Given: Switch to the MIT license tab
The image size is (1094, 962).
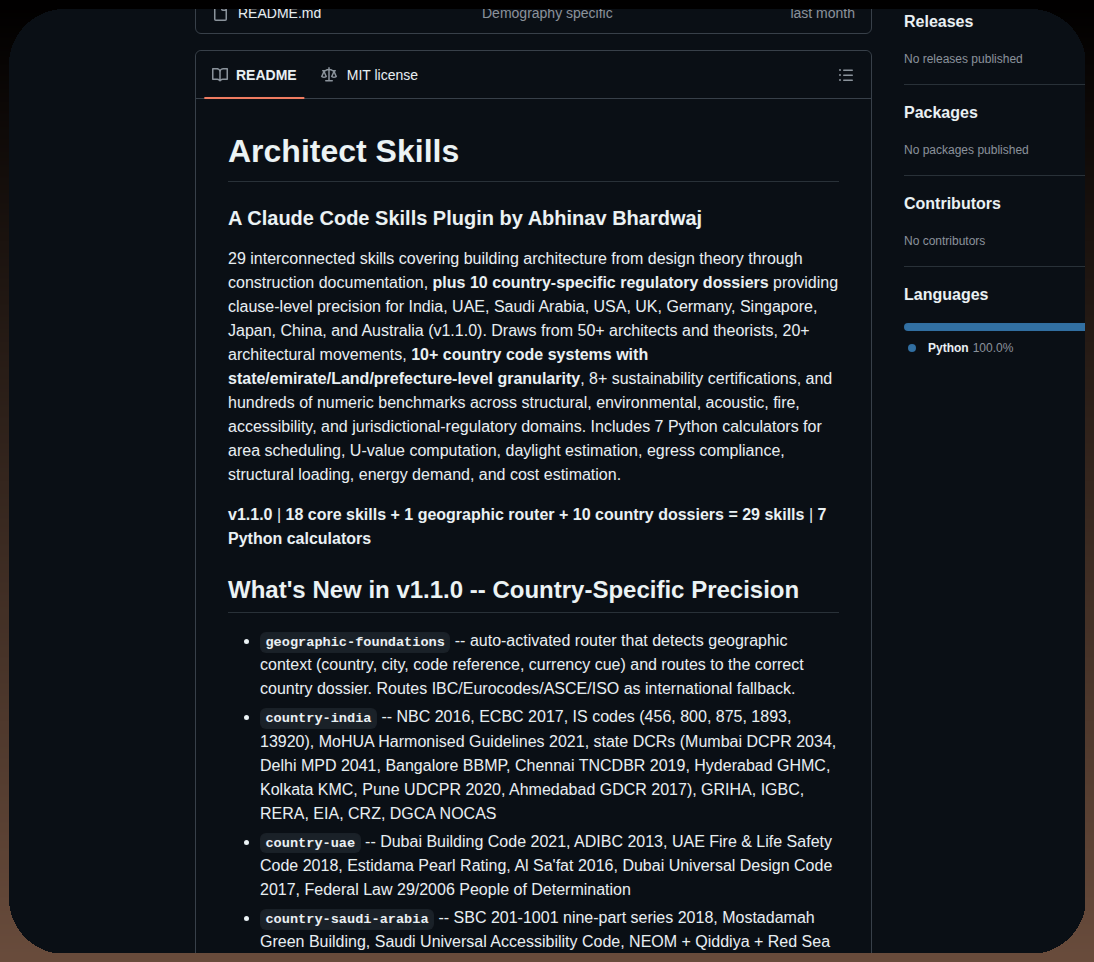Looking at the screenshot, I should (370, 75).
